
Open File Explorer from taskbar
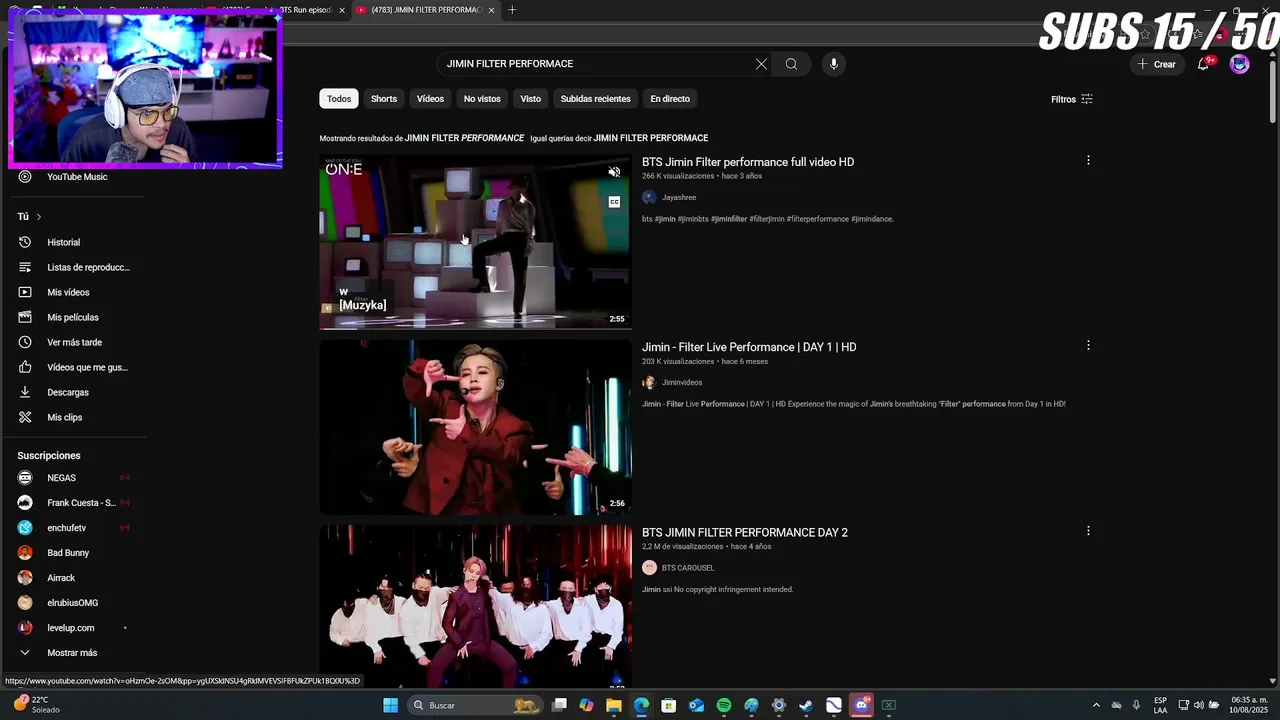point(614,705)
